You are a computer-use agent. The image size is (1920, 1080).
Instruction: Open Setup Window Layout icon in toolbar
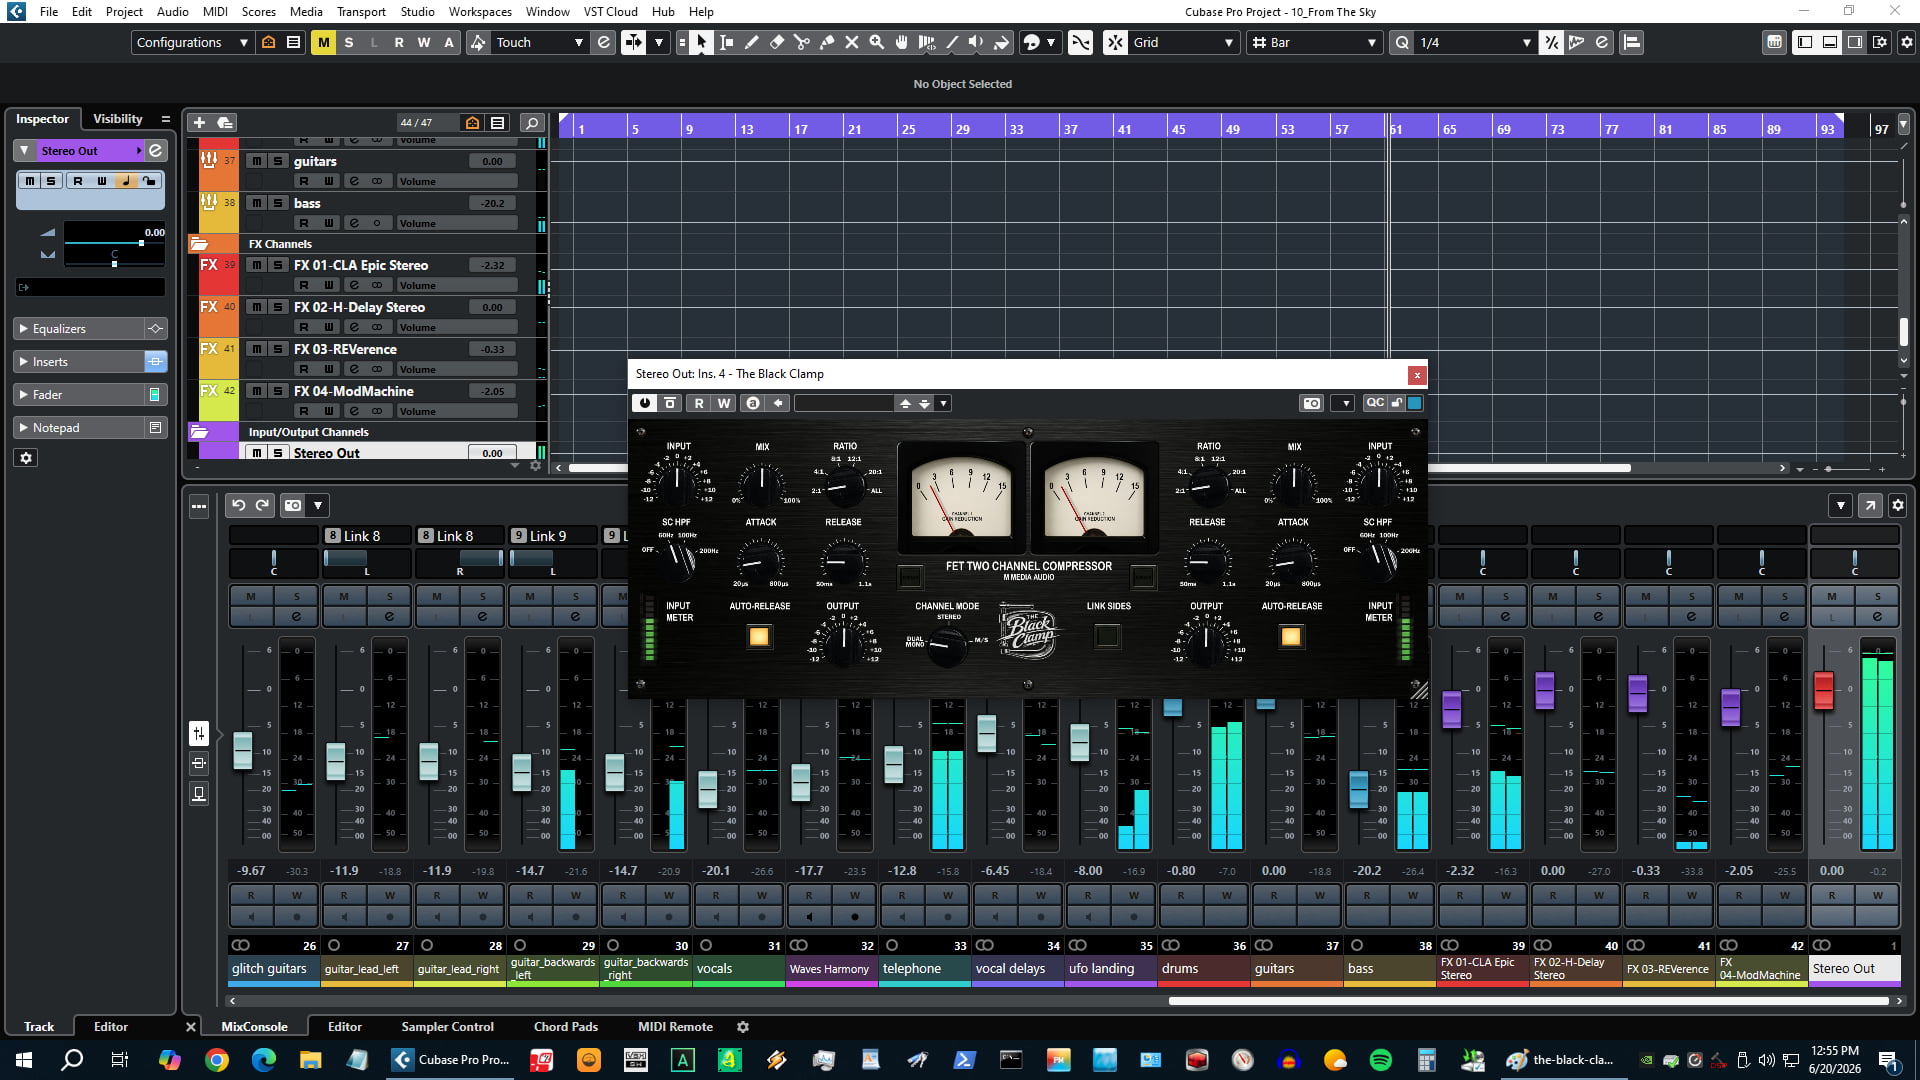tap(1880, 42)
